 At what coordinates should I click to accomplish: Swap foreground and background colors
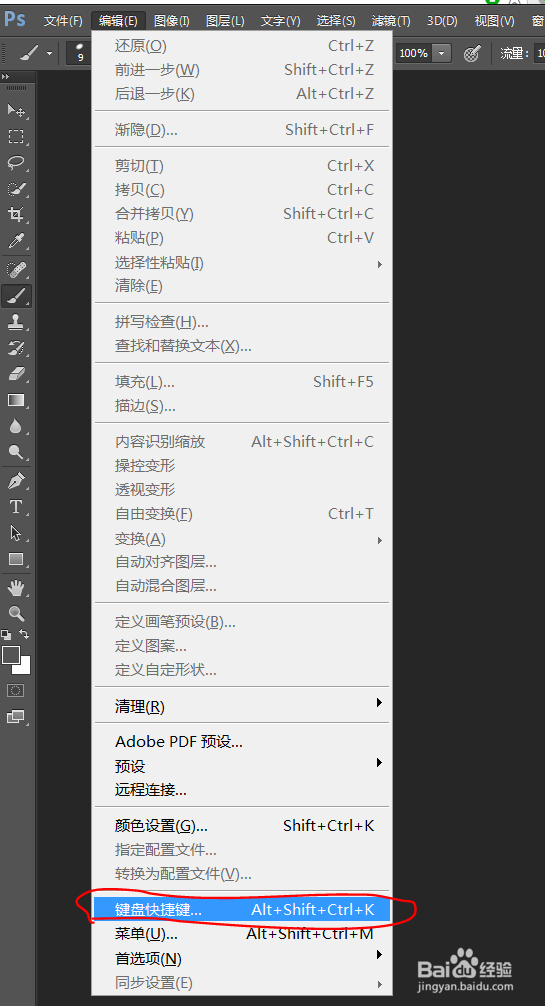24,634
